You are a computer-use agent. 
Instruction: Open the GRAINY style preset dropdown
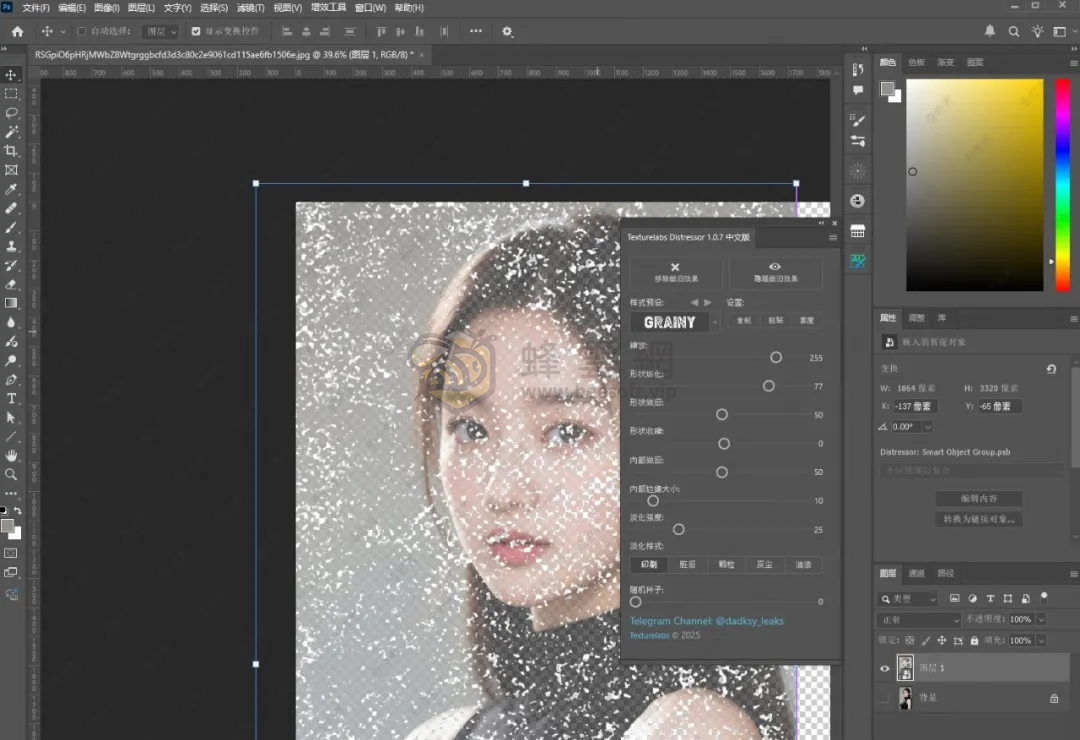pos(715,322)
